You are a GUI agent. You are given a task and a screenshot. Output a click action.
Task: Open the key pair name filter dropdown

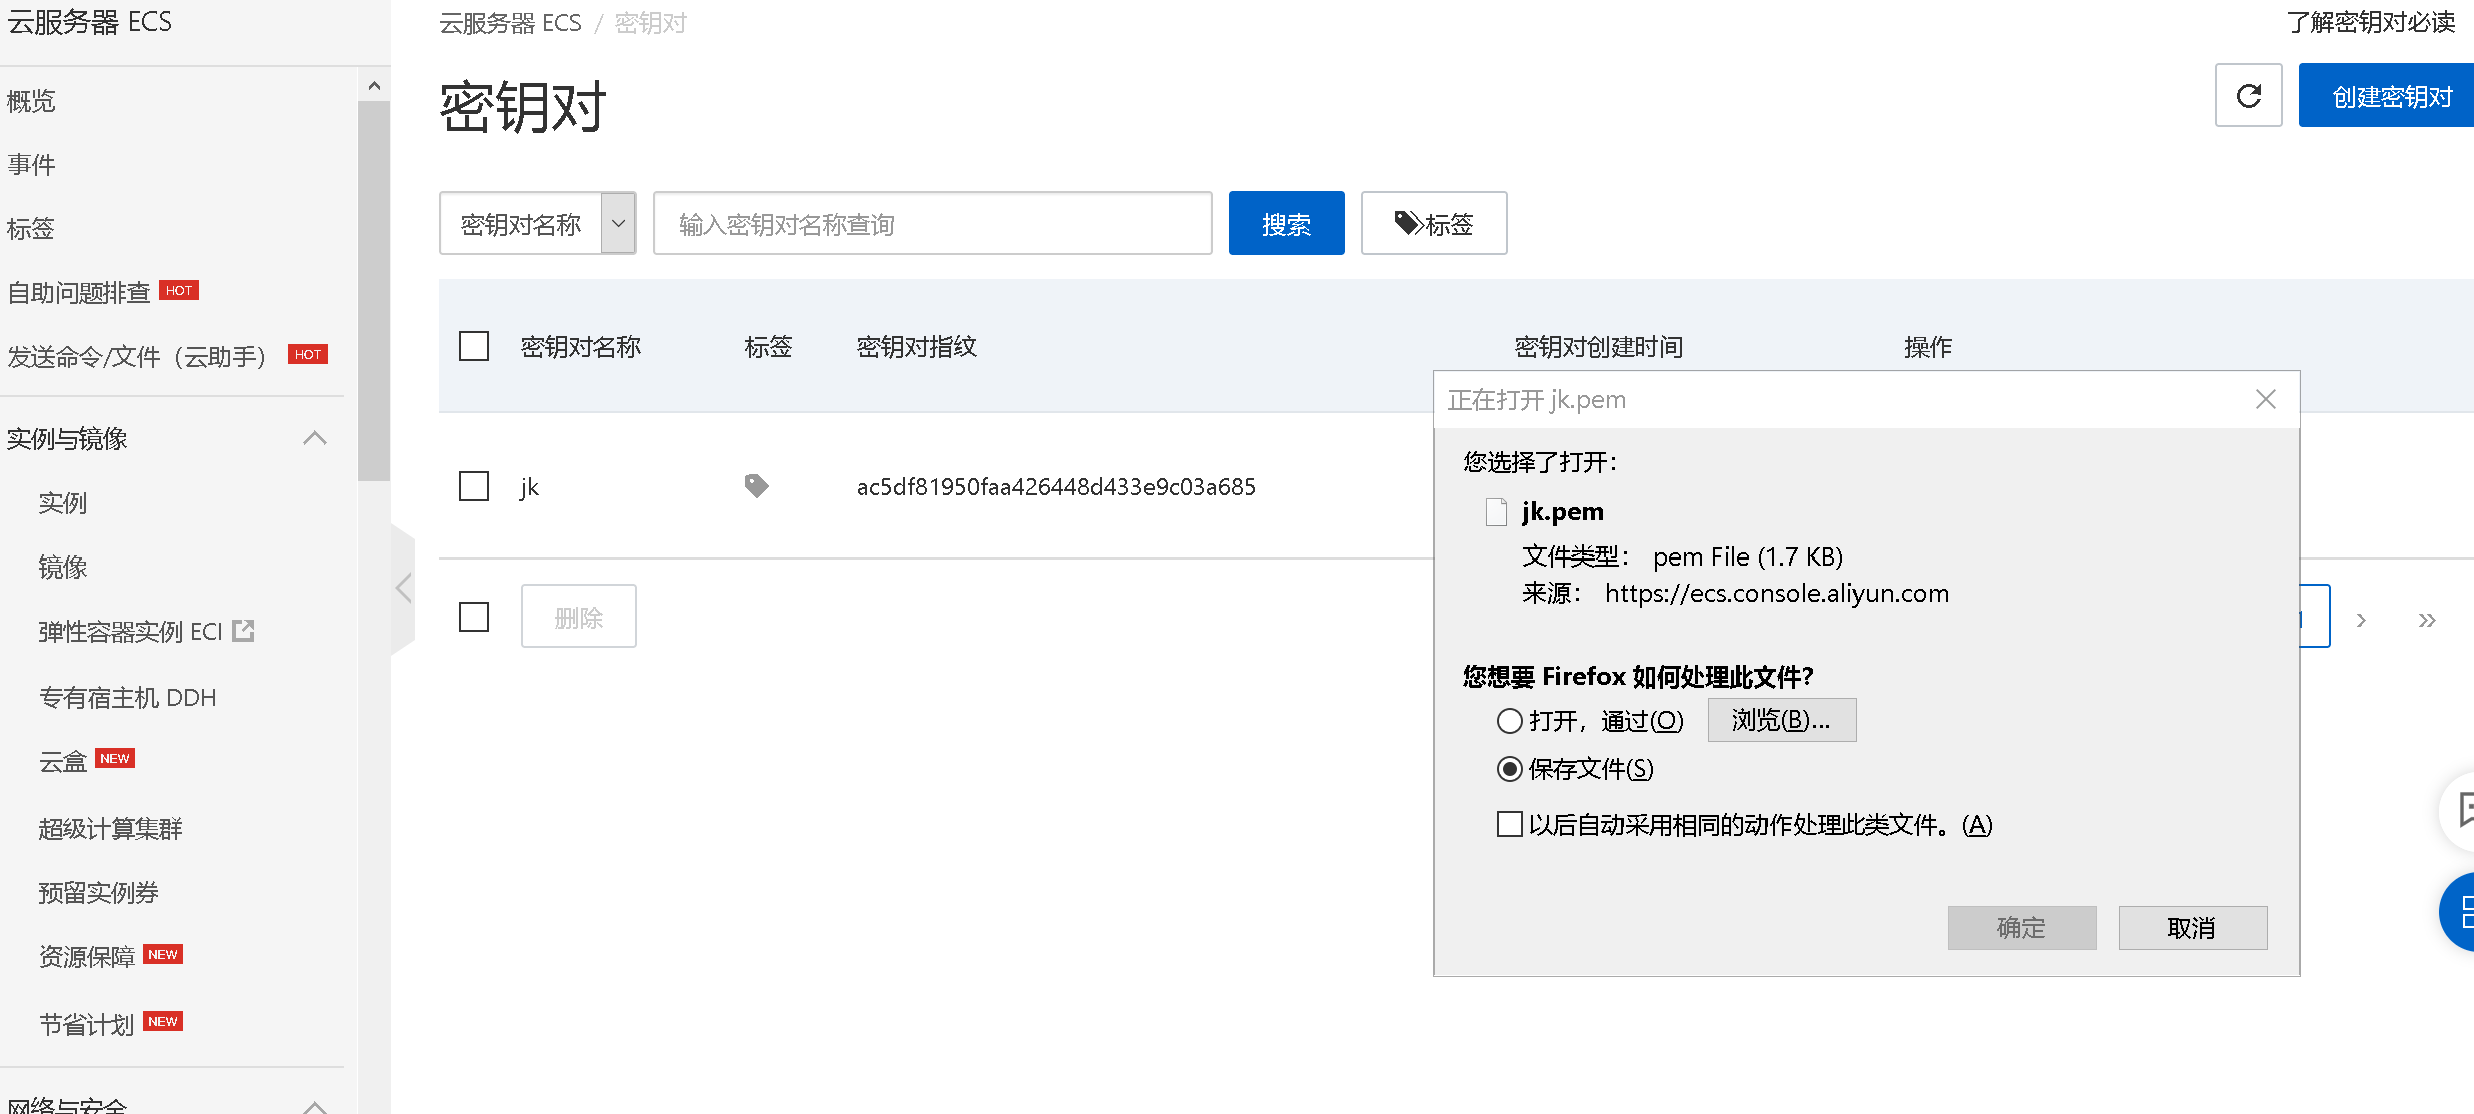click(x=538, y=223)
